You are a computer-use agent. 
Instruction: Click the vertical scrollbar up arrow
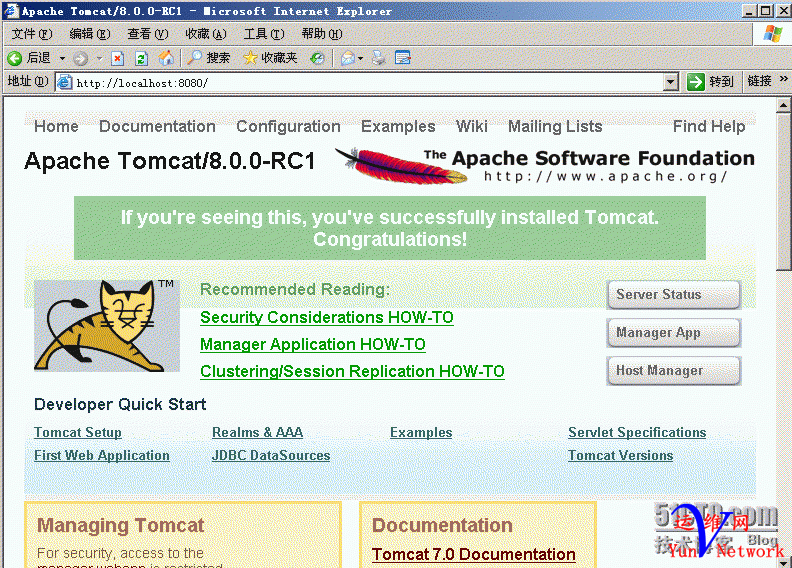(x=783, y=106)
